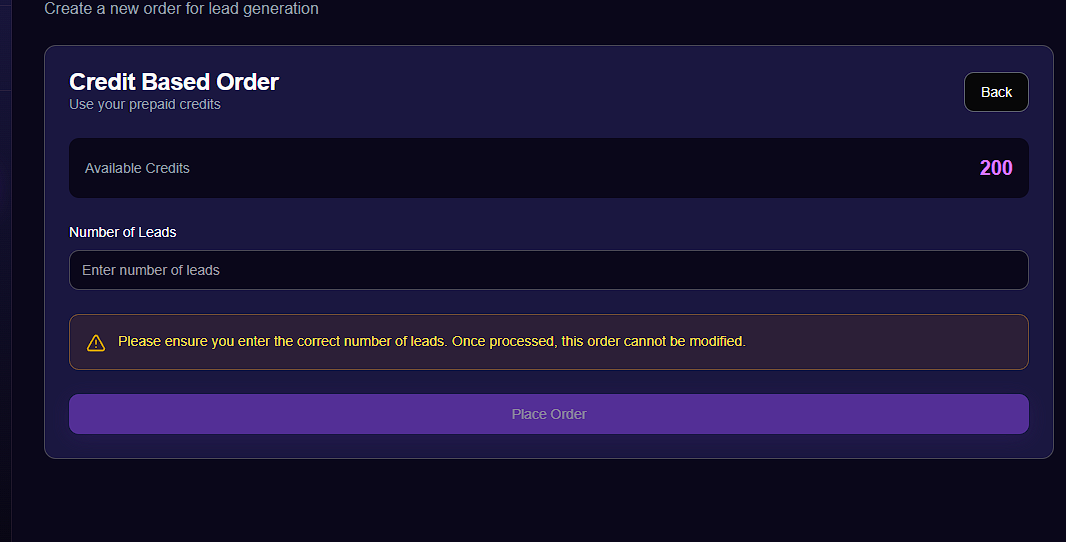Click the 'Use your prepaid credits' subtitle
This screenshot has height=542, width=1066.
(x=145, y=104)
